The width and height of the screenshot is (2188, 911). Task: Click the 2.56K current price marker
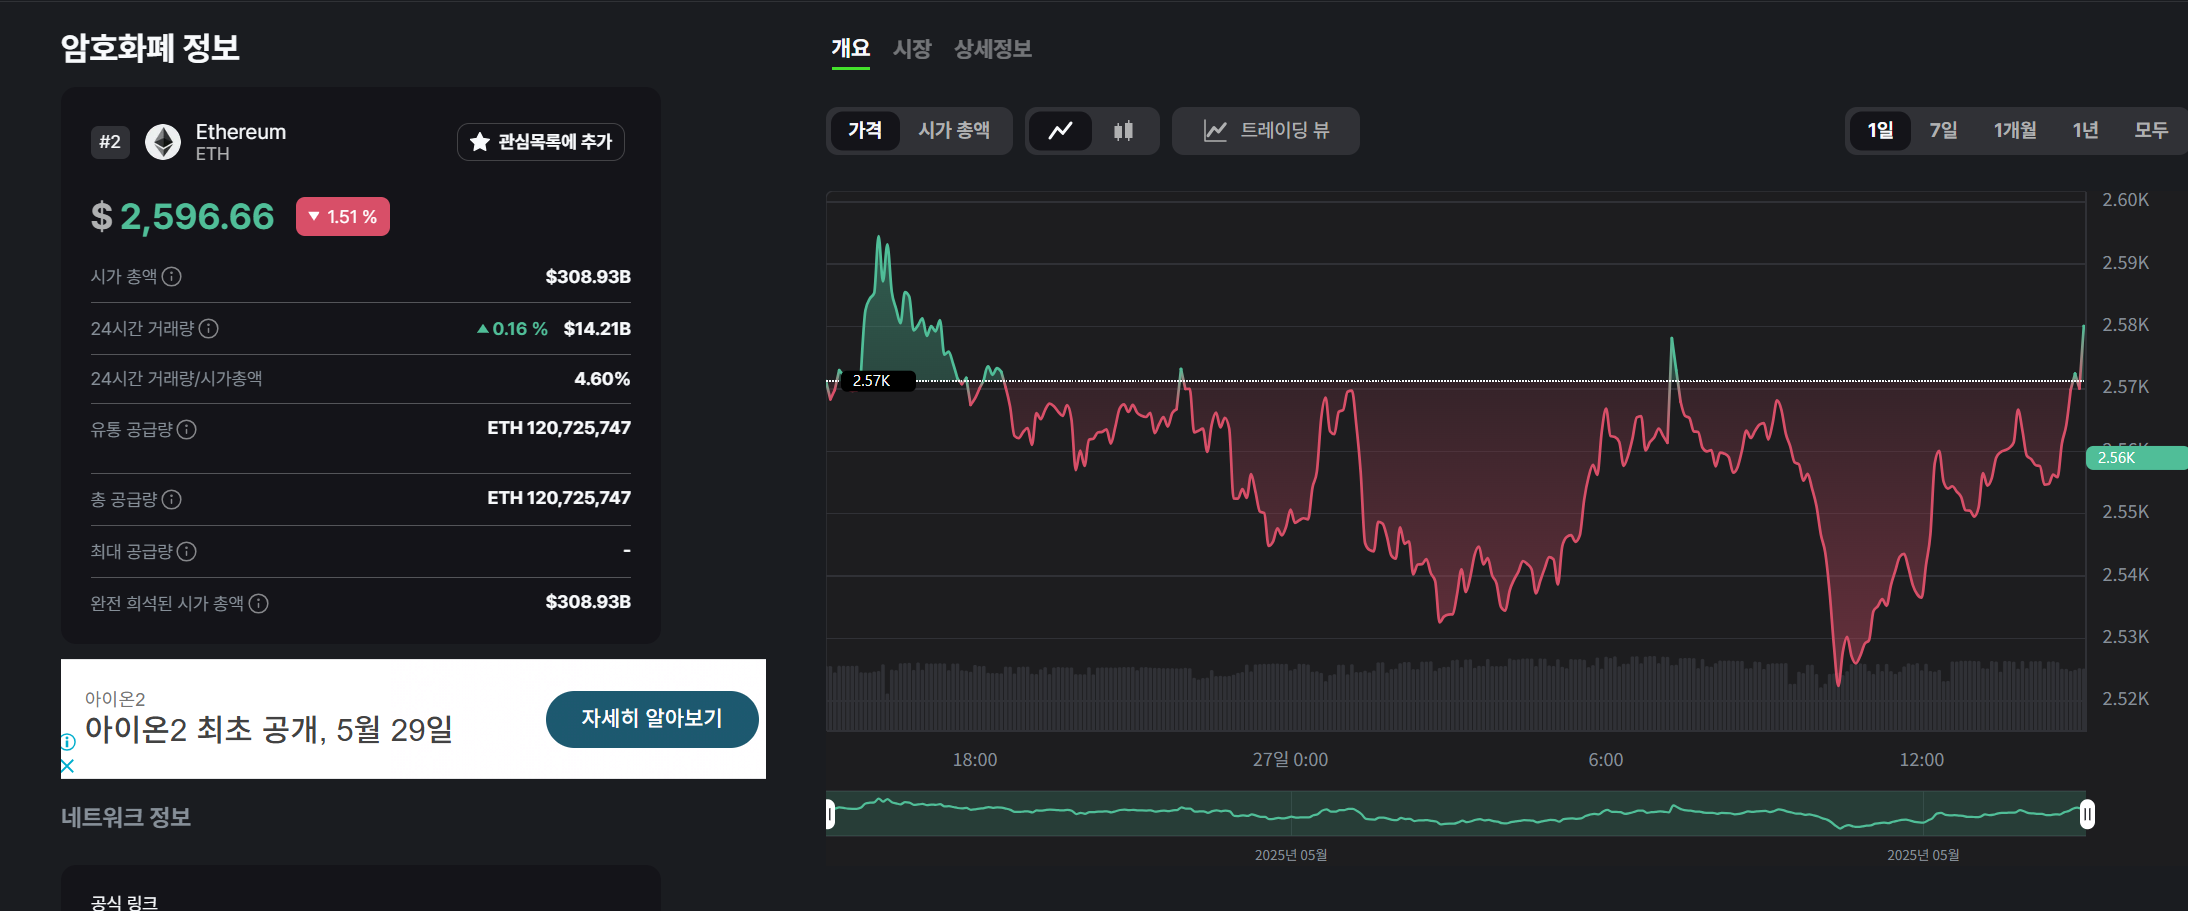pyautogui.click(x=2136, y=458)
